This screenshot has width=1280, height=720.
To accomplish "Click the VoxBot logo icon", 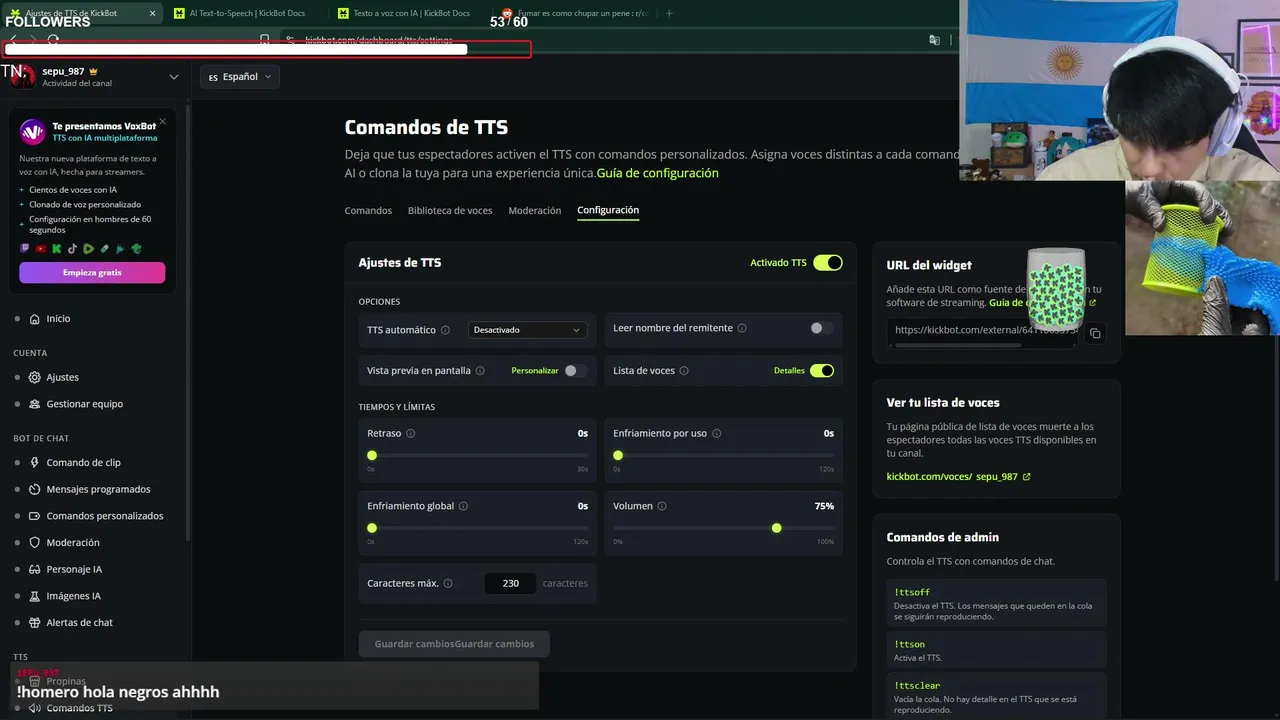I will (x=33, y=132).
